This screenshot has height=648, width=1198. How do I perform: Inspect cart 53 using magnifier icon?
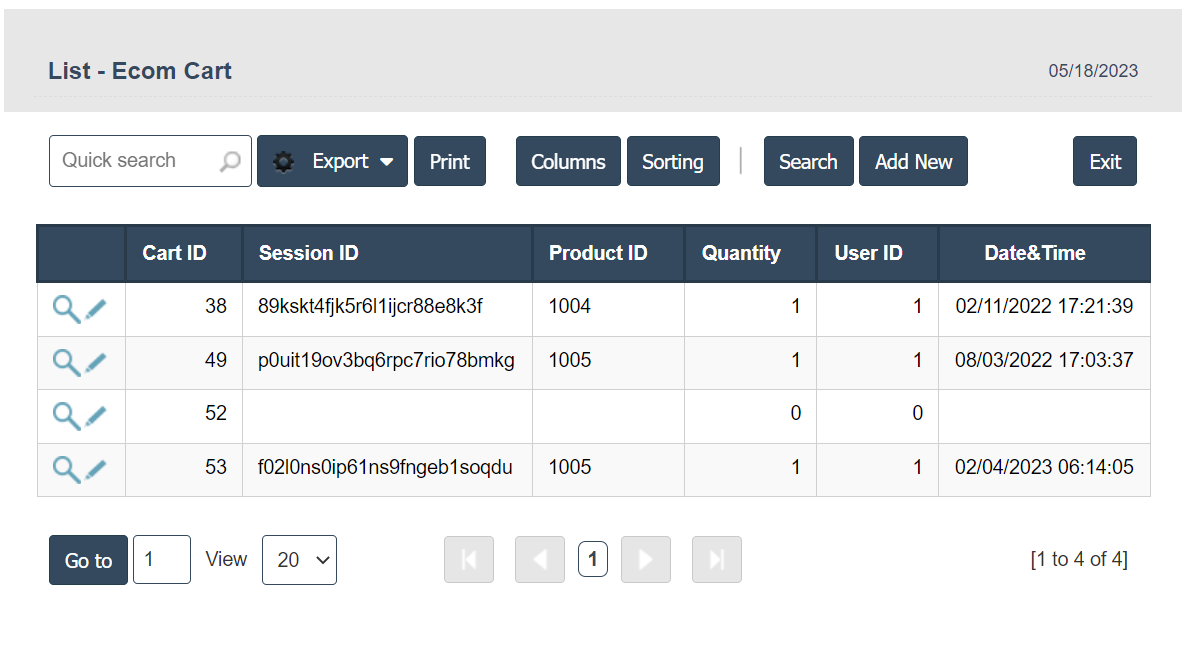[66, 468]
